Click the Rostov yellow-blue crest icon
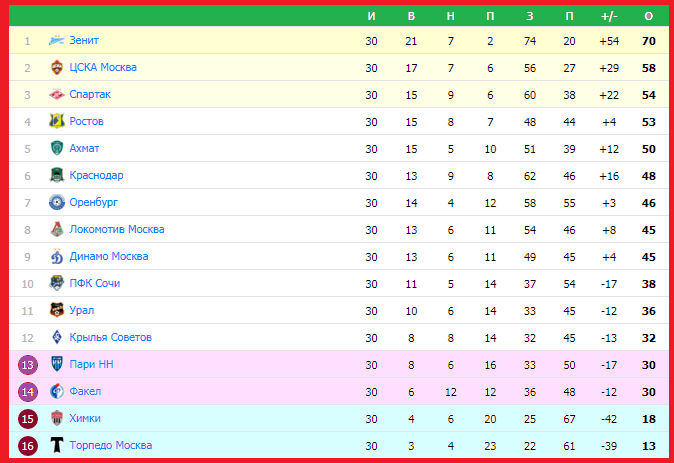 pyautogui.click(x=57, y=121)
